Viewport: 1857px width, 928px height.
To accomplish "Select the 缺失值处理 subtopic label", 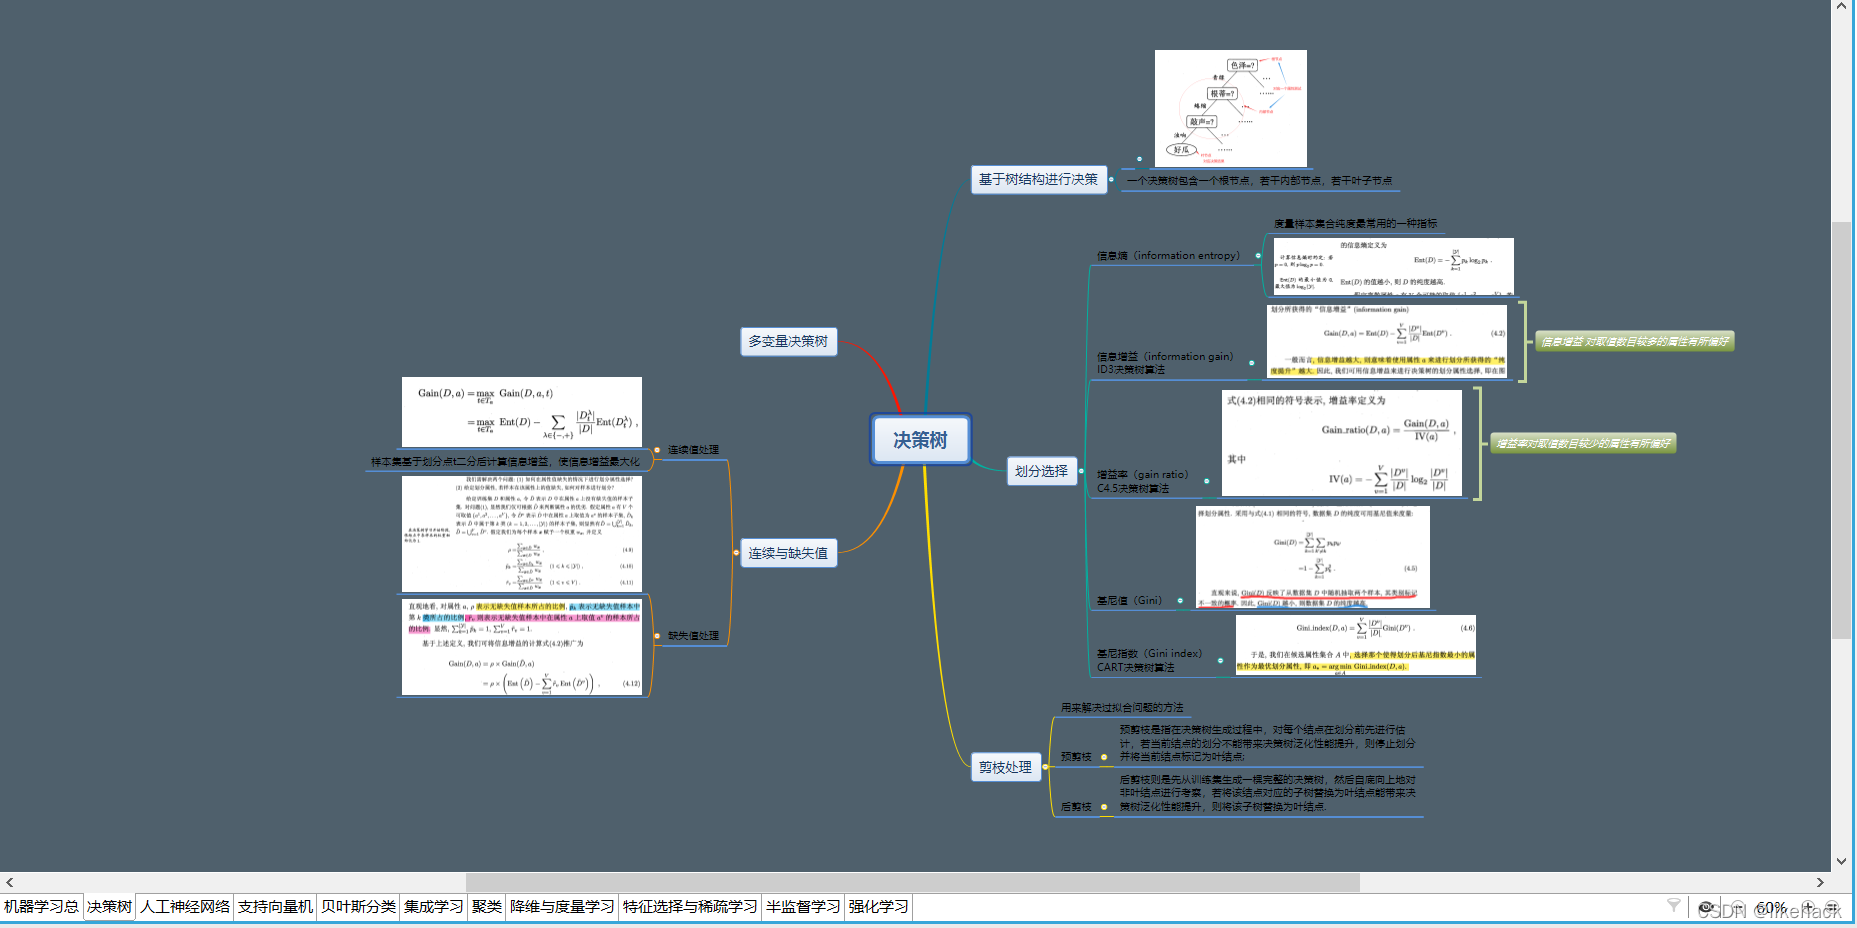I will tap(693, 636).
